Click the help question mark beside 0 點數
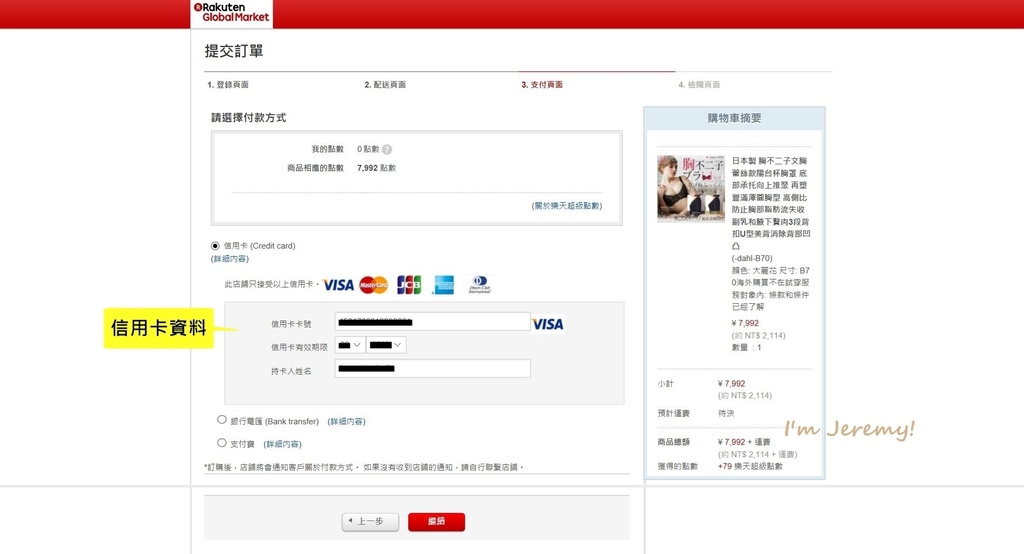The image size is (1024, 554). [387, 150]
